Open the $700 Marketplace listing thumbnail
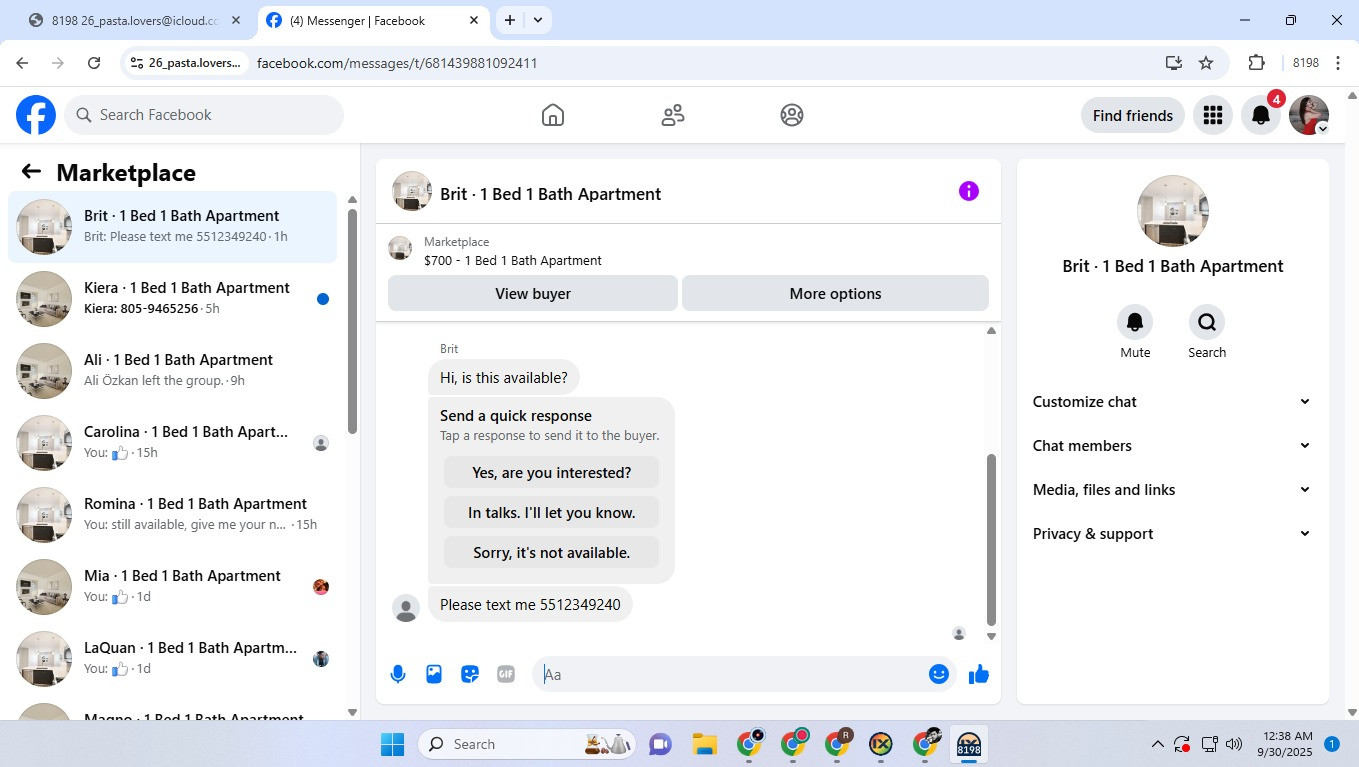 pyautogui.click(x=400, y=248)
